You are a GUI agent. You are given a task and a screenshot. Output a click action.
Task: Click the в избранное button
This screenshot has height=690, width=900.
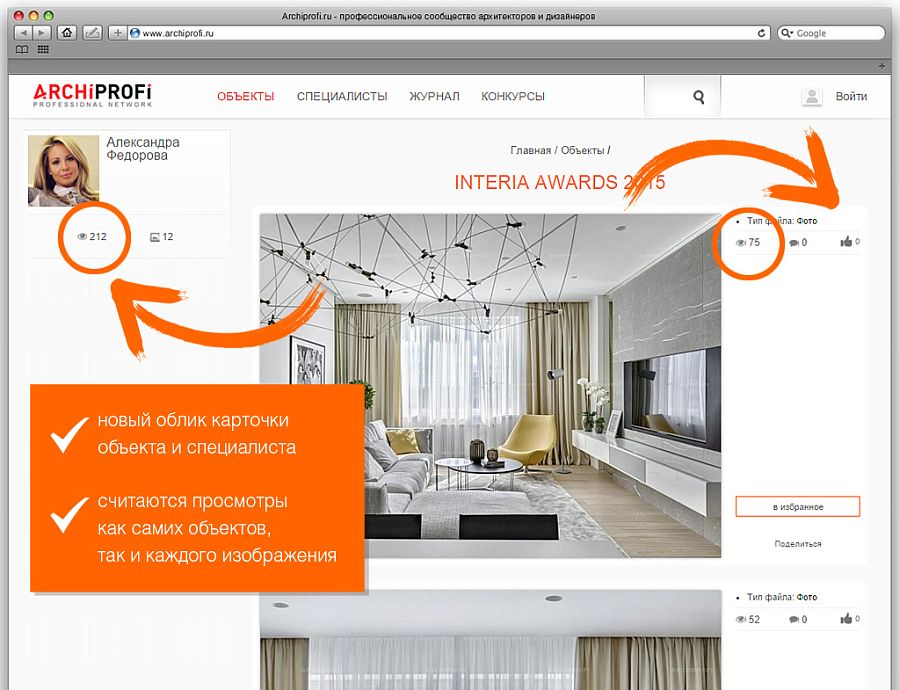point(797,507)
